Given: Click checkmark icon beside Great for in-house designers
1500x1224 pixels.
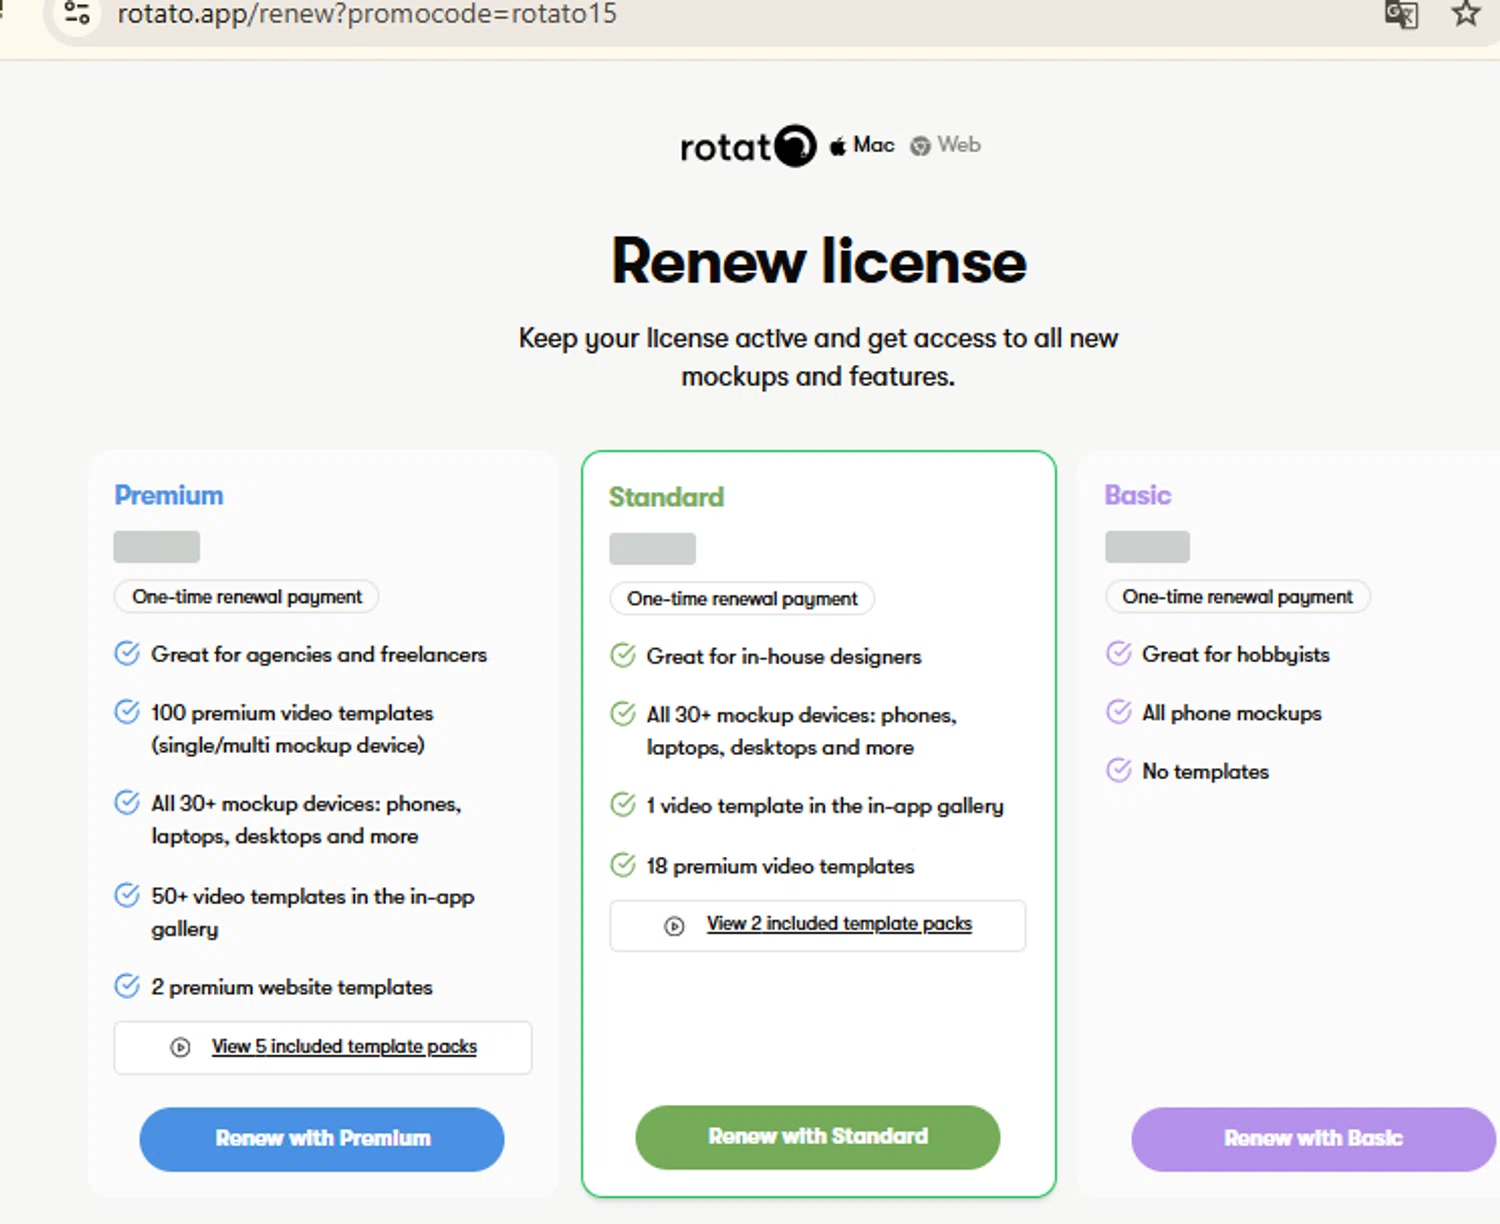Looking at the screenshot, I should [x=623, y=656].
